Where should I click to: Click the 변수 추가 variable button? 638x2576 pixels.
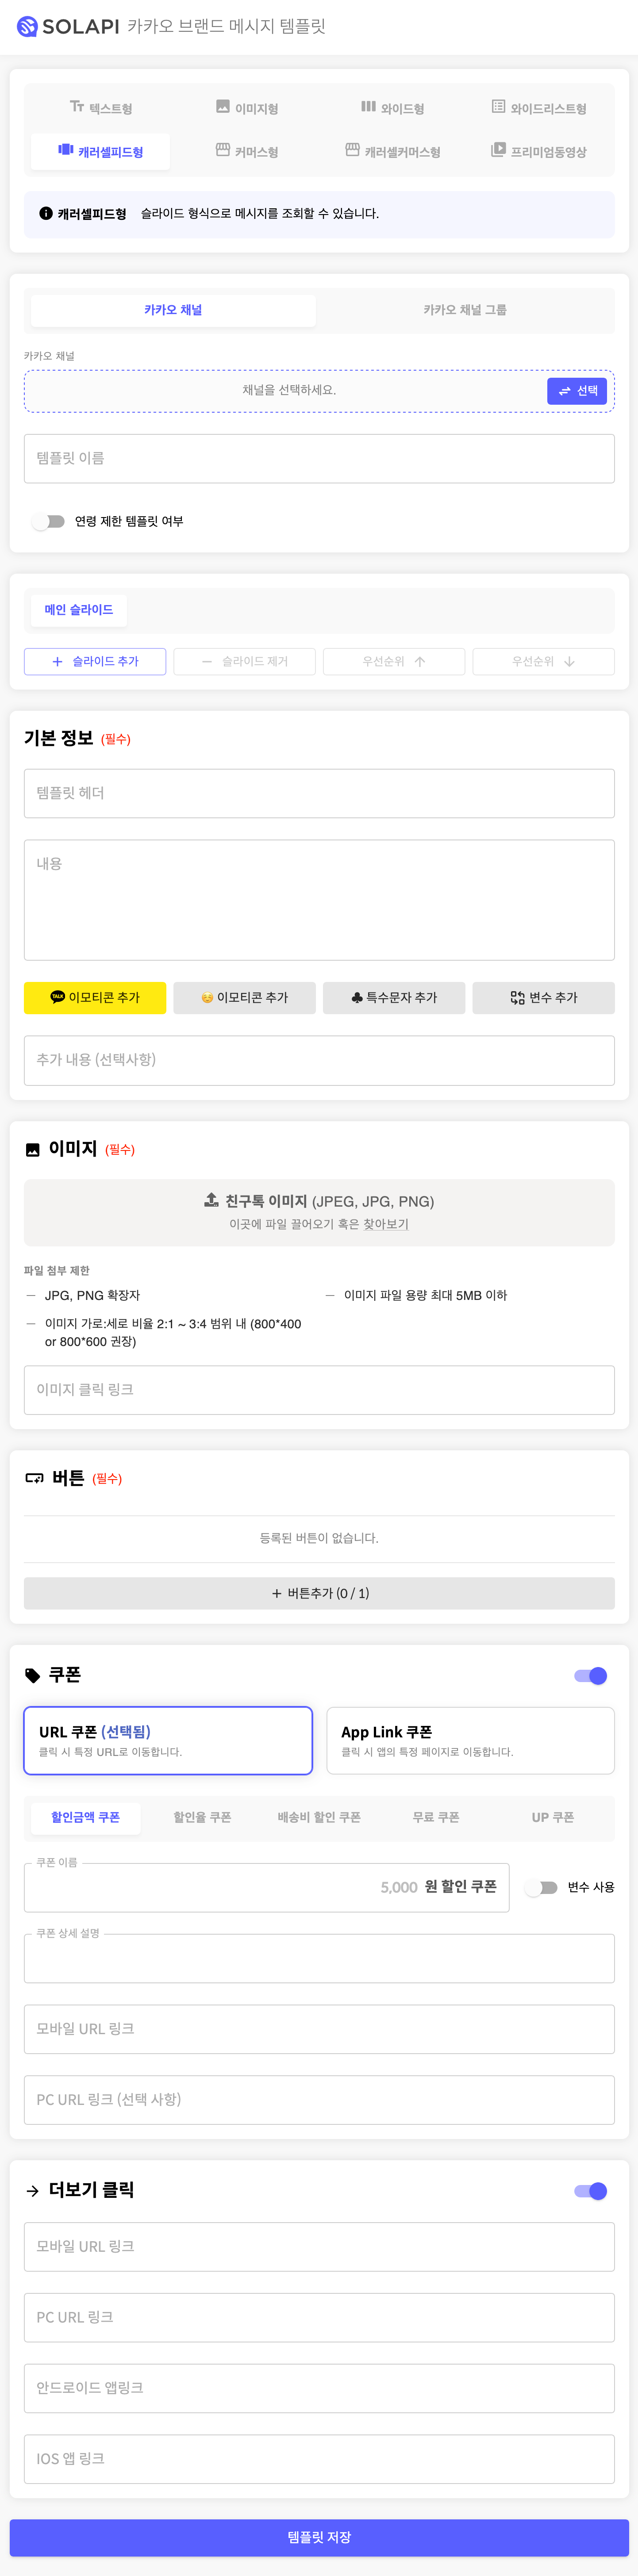(543, 998)
